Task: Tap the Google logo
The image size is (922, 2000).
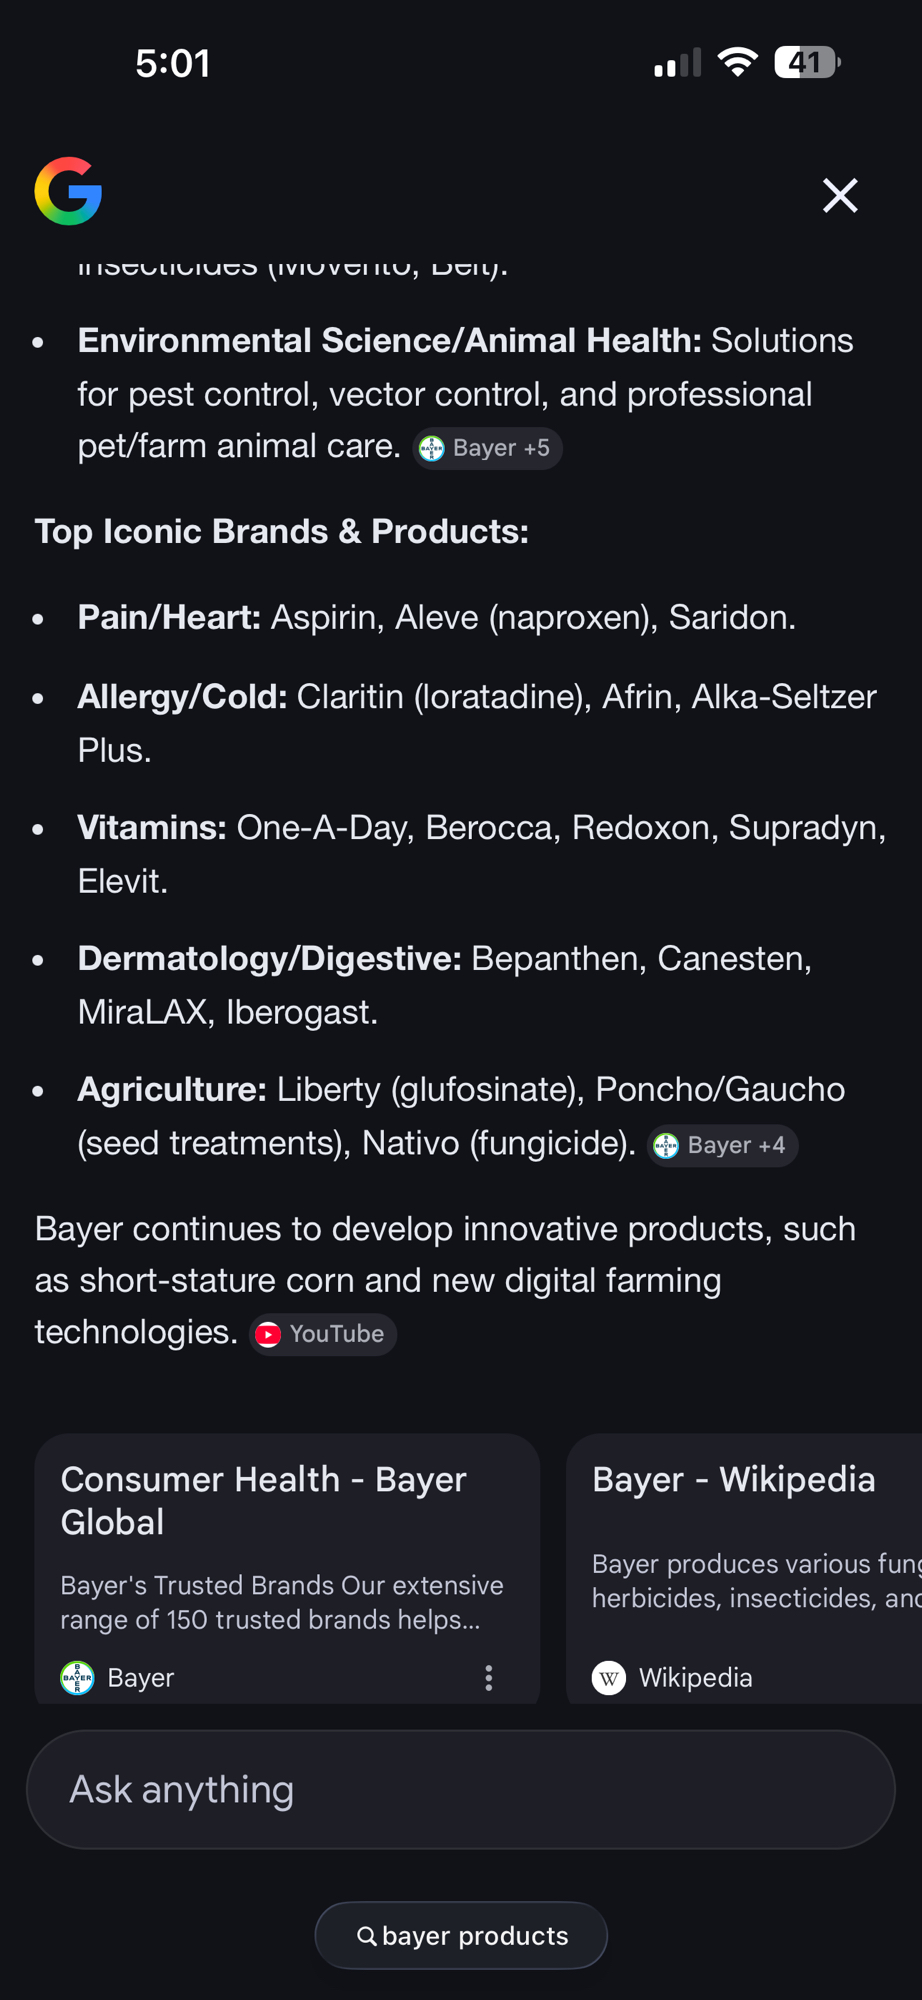Action: click(x=68, y=191)
